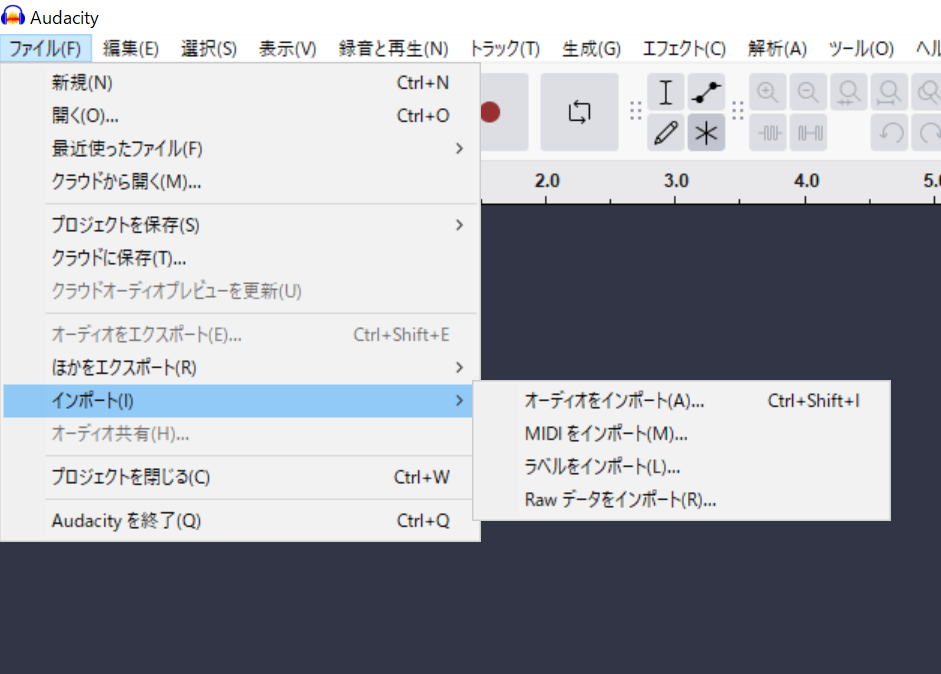The width and height of the screenshot is (941, 674).
Task: Click the Audacity logo in the title bar
Action: point(13,16)
